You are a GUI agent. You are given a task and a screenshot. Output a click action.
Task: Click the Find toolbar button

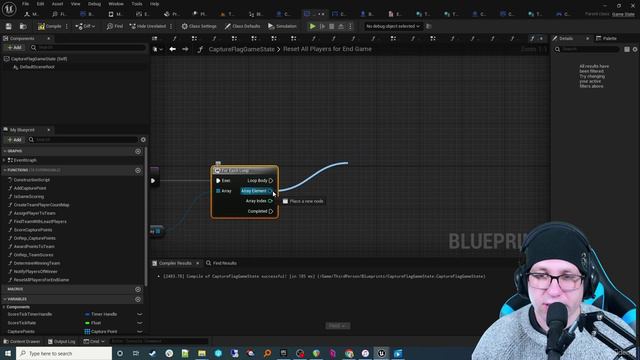(115, 26)
